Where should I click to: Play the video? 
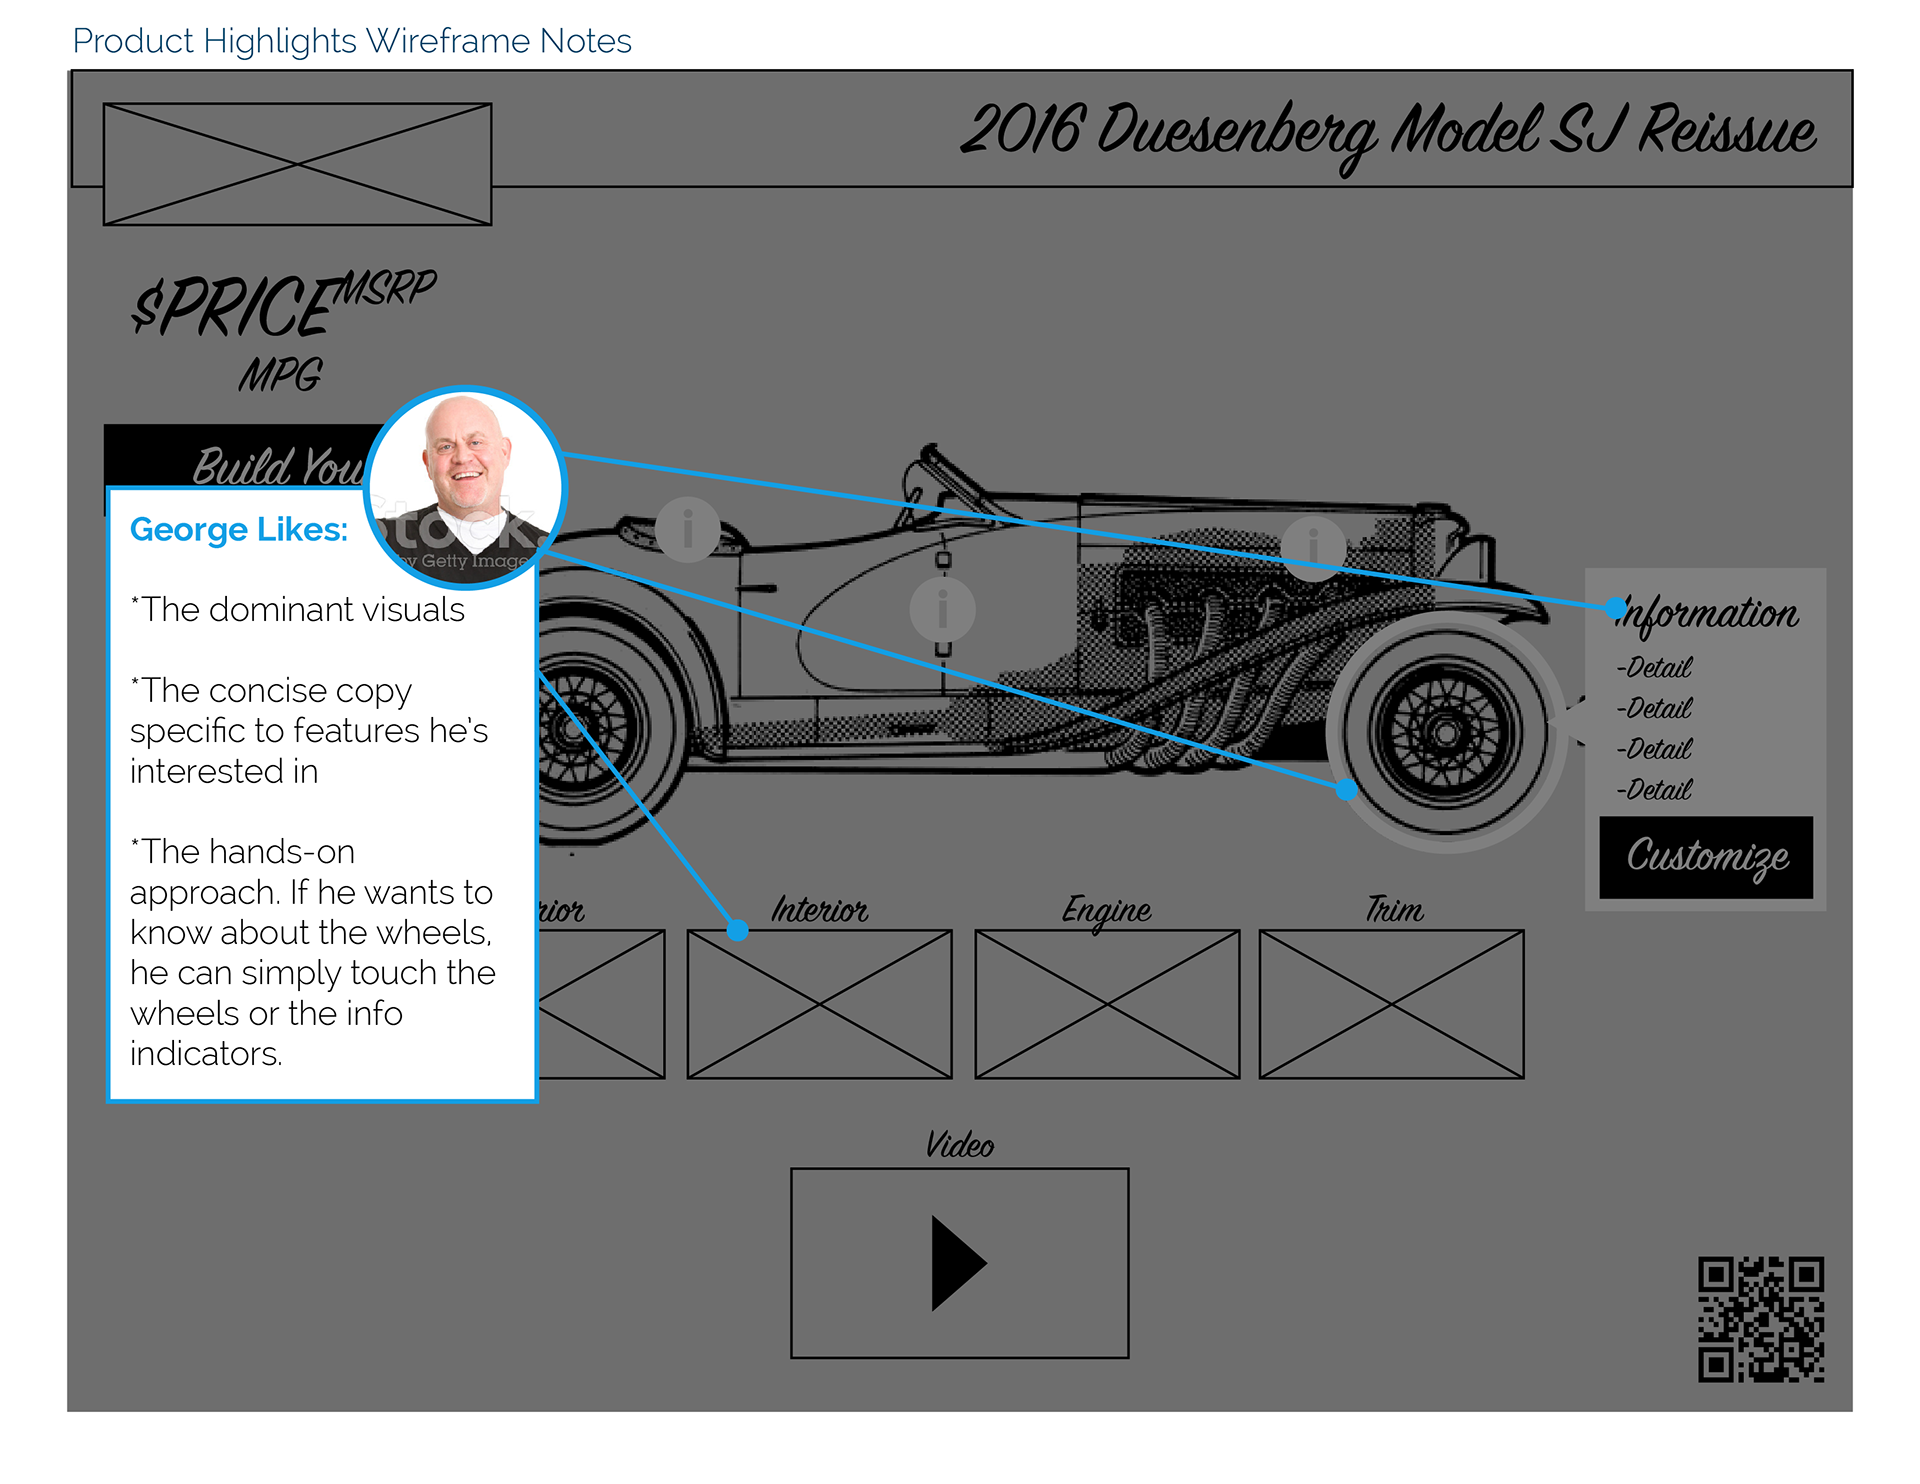pos(959,1263)
